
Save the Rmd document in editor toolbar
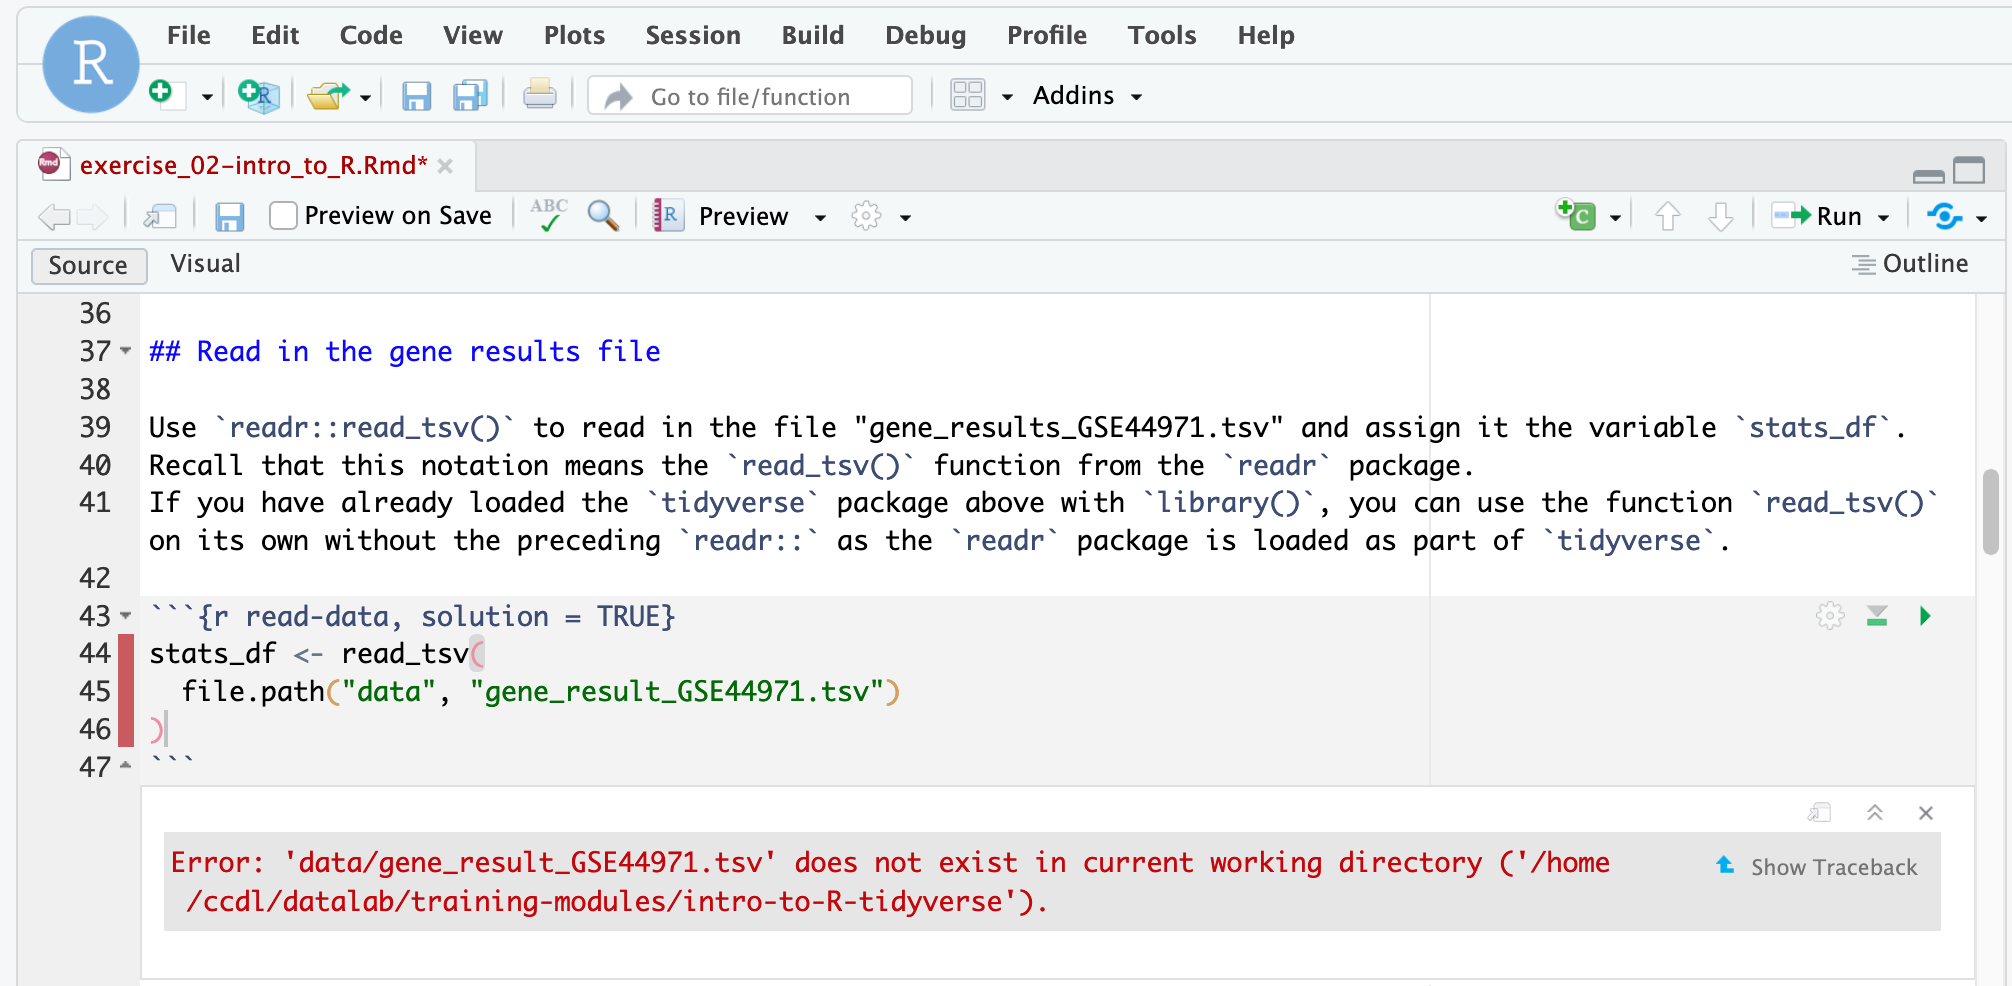tap(230, 216)
